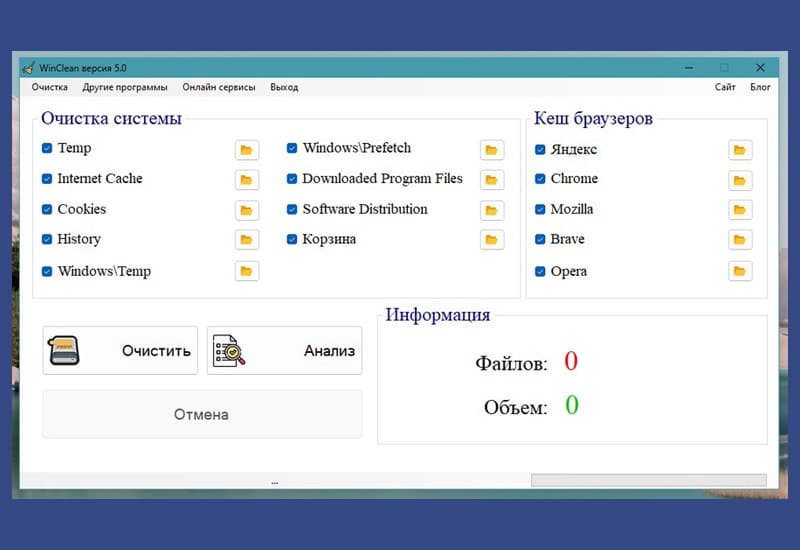Open the Internet Cache folder icon
Screen dimensions: 800x550
[247, 180]
